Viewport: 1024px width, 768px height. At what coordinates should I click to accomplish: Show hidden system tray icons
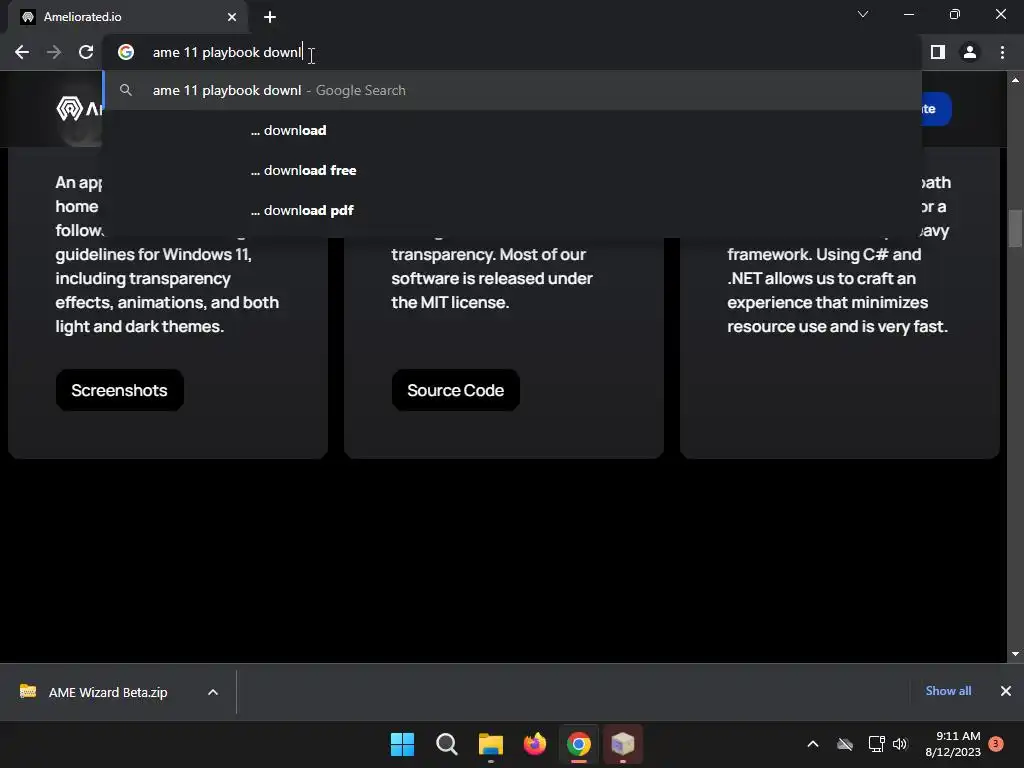pos(813,744)
